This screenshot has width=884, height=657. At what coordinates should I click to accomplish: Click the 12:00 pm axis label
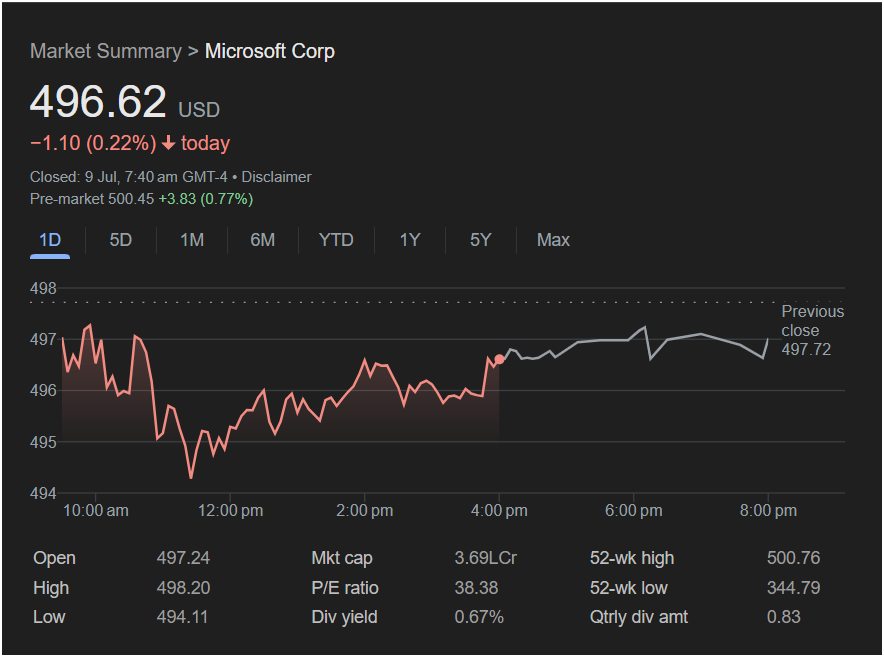pos(230,511)
